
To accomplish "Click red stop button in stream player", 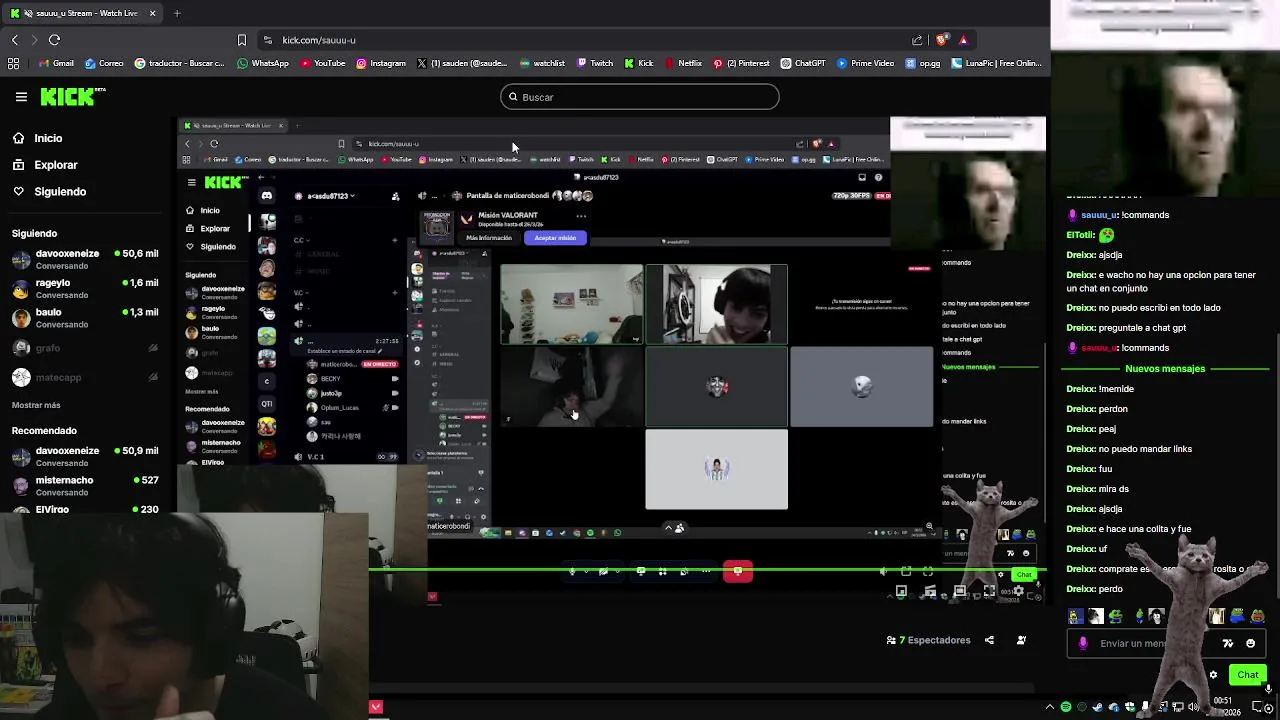I will pos(738,572).
